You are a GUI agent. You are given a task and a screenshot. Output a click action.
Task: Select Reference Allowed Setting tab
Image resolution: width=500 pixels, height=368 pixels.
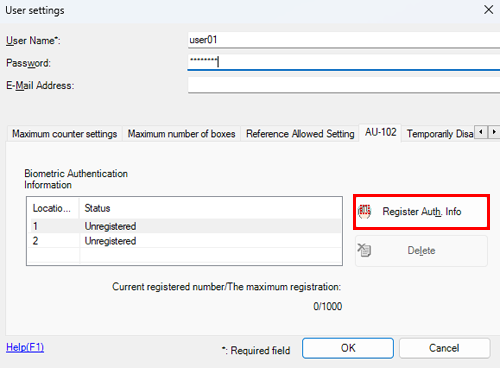click(300, 134)
